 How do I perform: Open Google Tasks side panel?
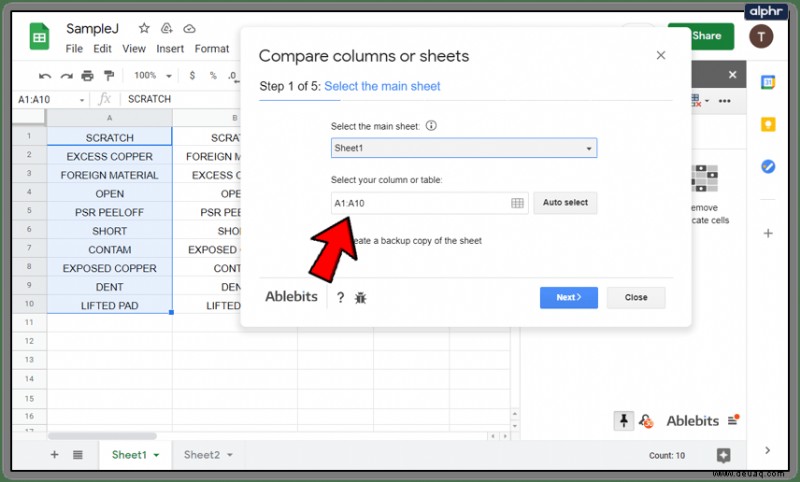tap(768, 166)
